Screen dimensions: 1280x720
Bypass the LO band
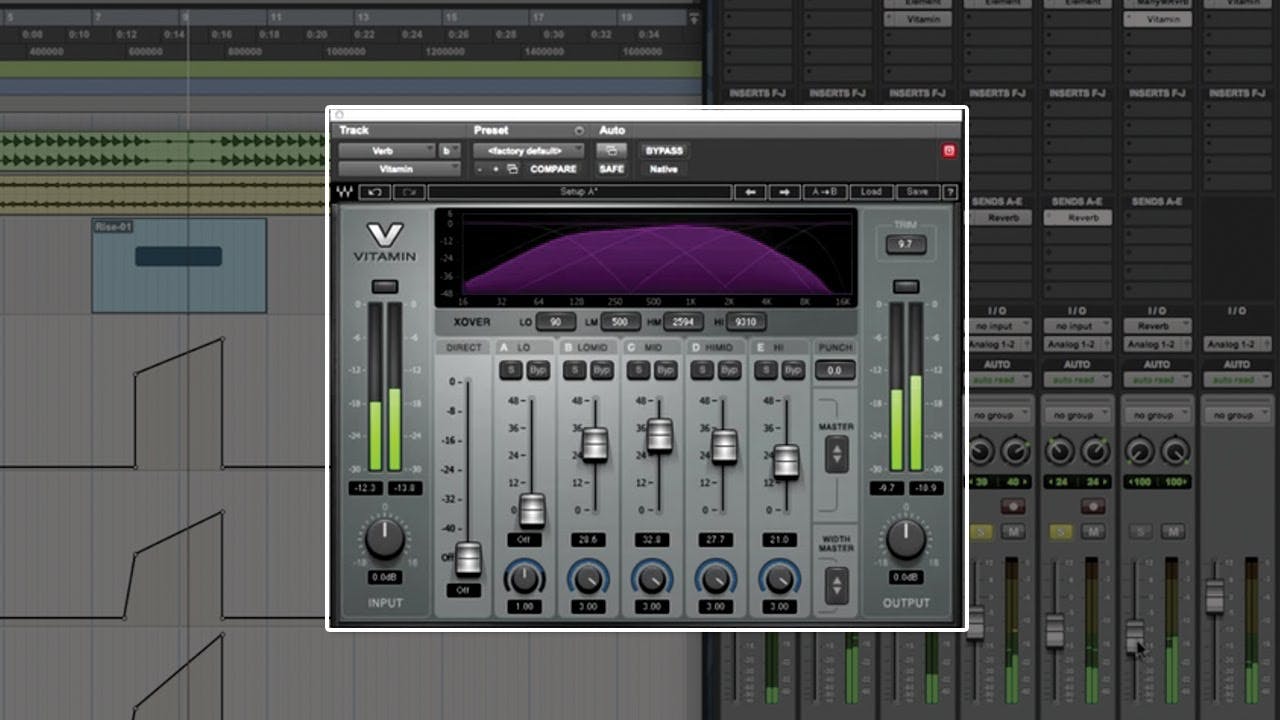537,370
